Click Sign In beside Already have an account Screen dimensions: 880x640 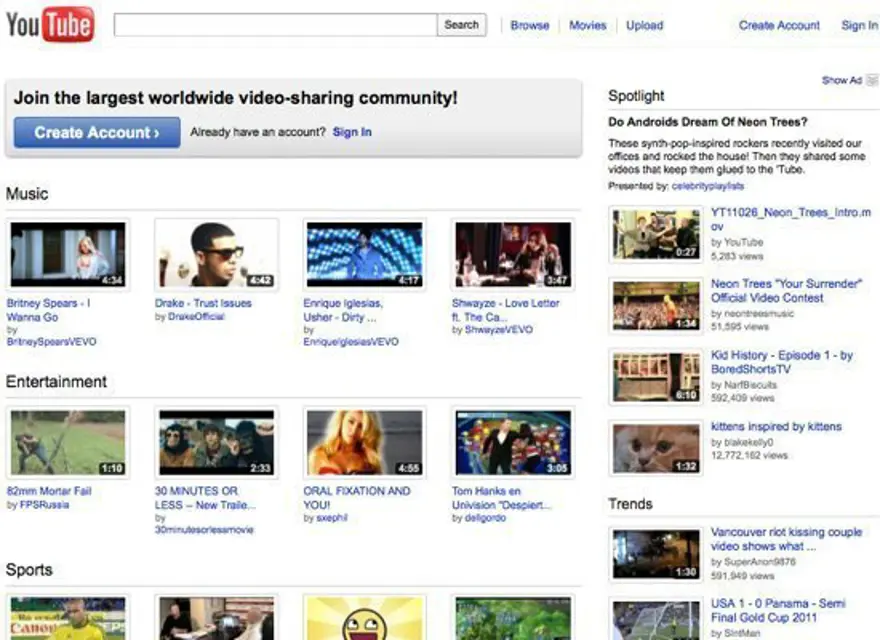352,132
